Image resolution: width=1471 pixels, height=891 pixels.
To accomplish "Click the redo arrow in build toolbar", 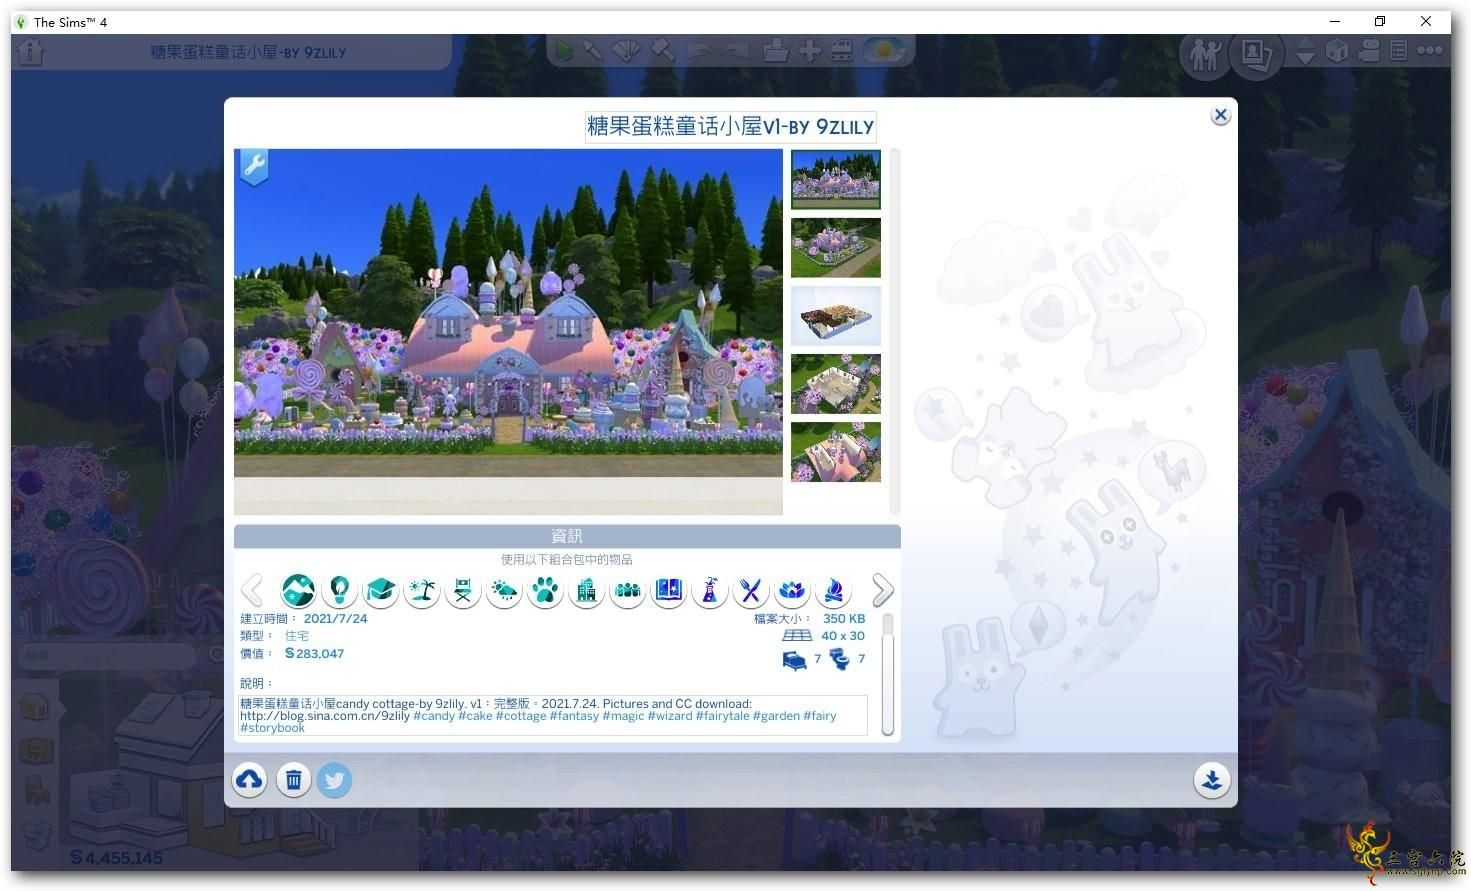I will click(x=737, y=50).
